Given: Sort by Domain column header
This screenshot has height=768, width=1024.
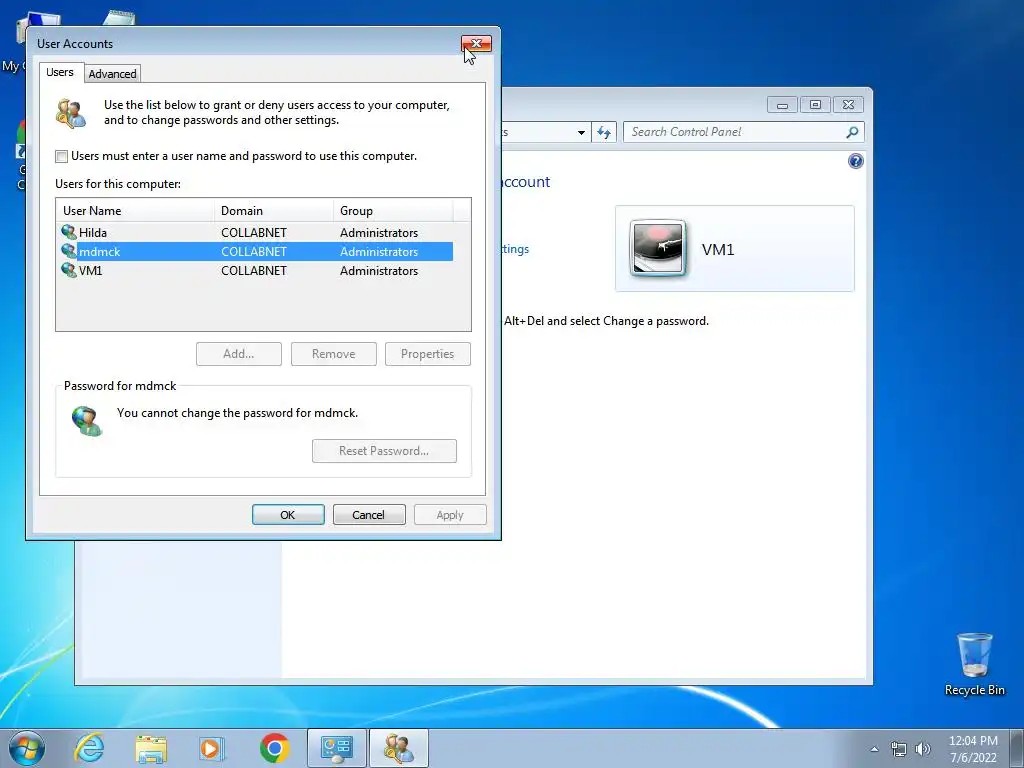Looking at the screenshot, I should pos(274,210).
